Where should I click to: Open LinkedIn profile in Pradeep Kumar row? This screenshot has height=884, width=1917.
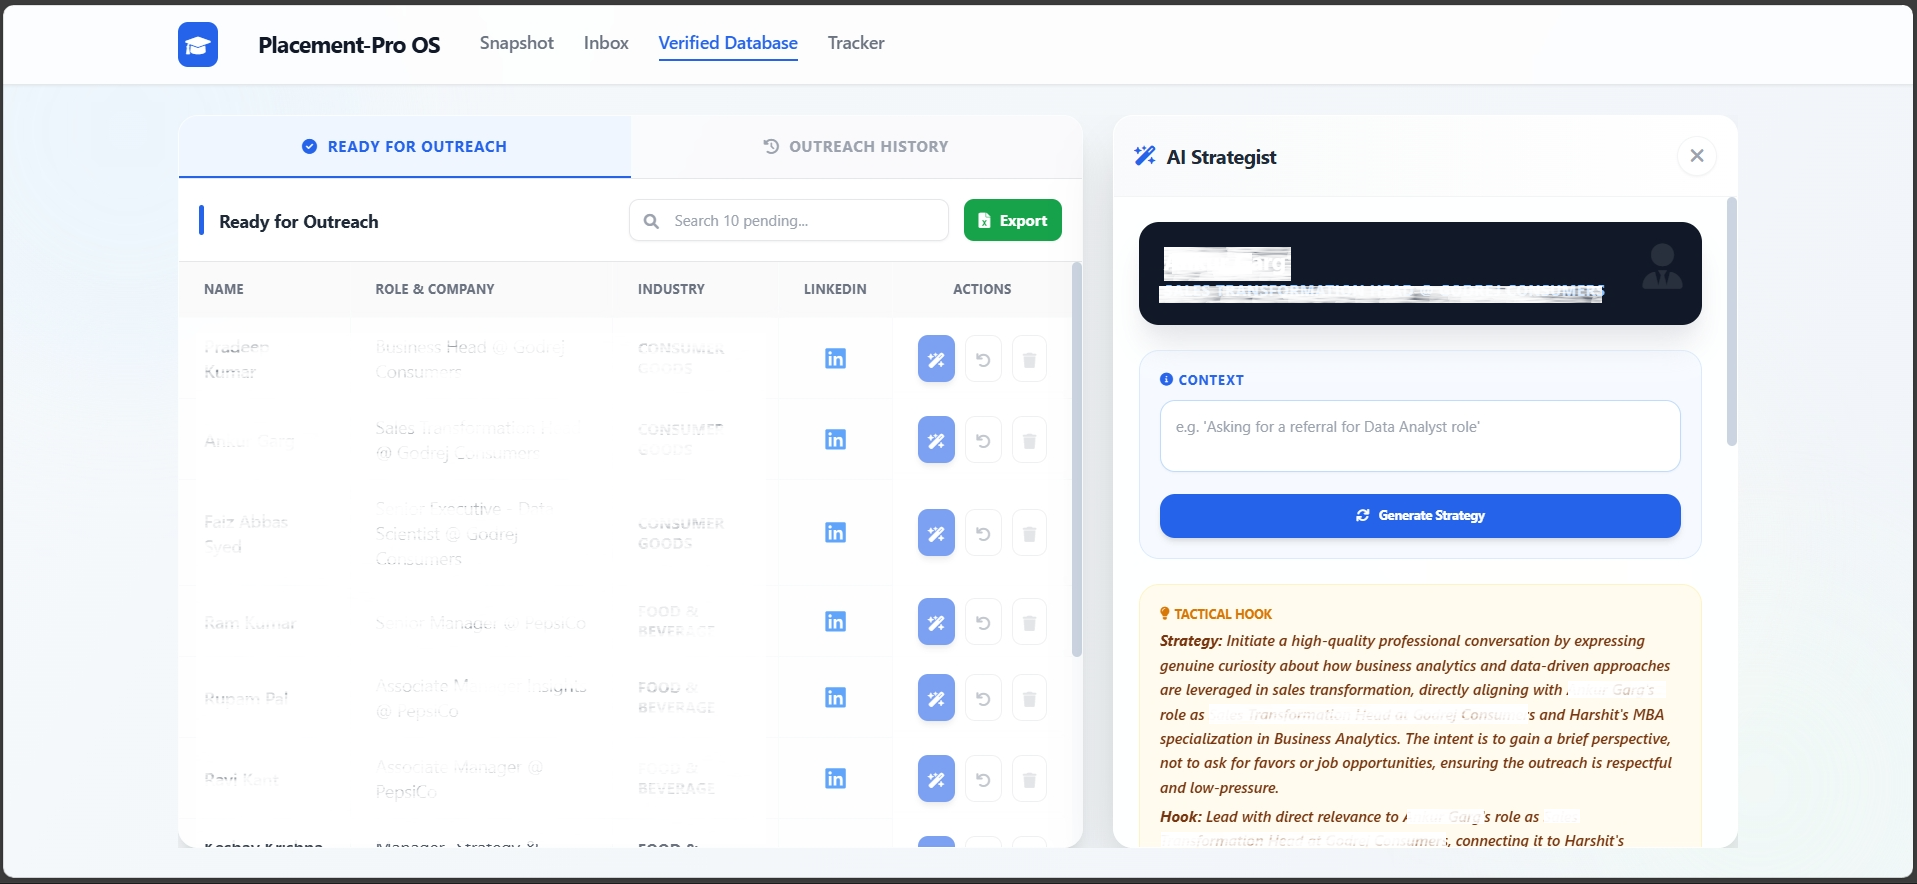(835, 359)
